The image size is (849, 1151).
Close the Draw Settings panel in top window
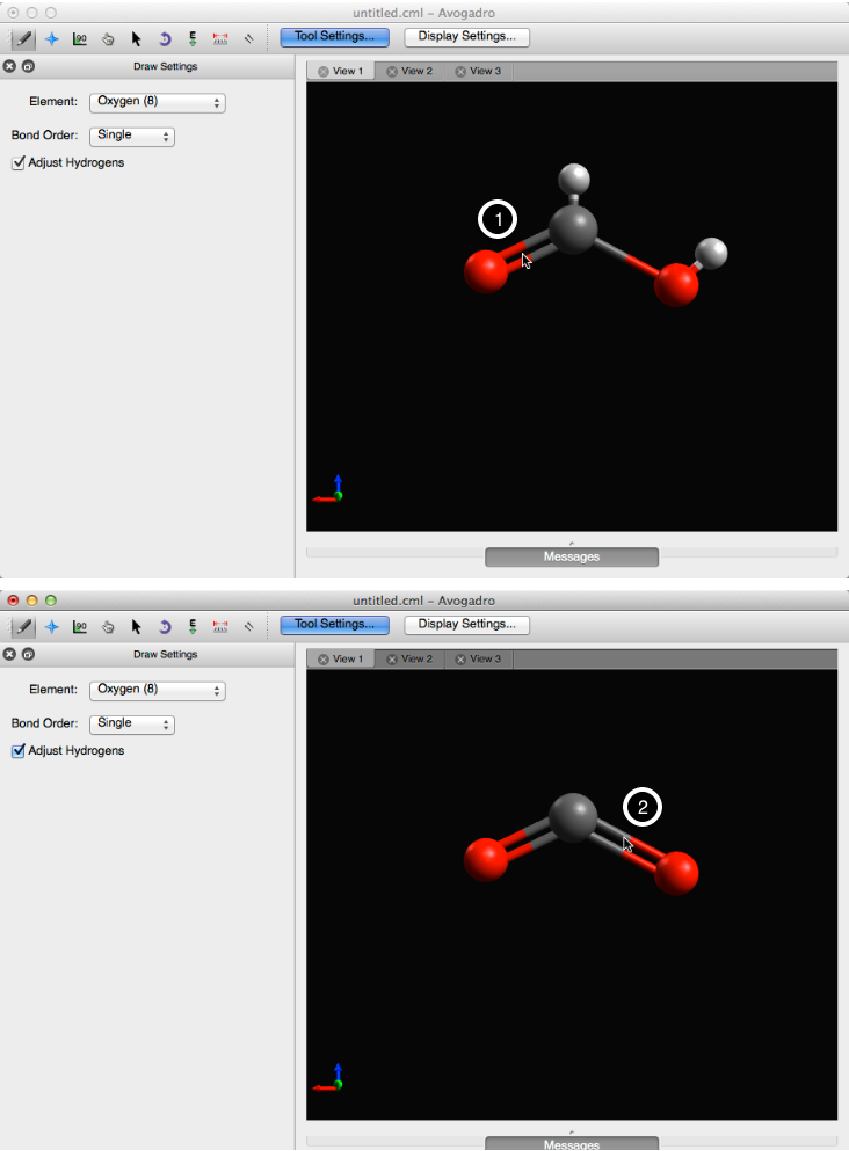[x=9, y=67]
